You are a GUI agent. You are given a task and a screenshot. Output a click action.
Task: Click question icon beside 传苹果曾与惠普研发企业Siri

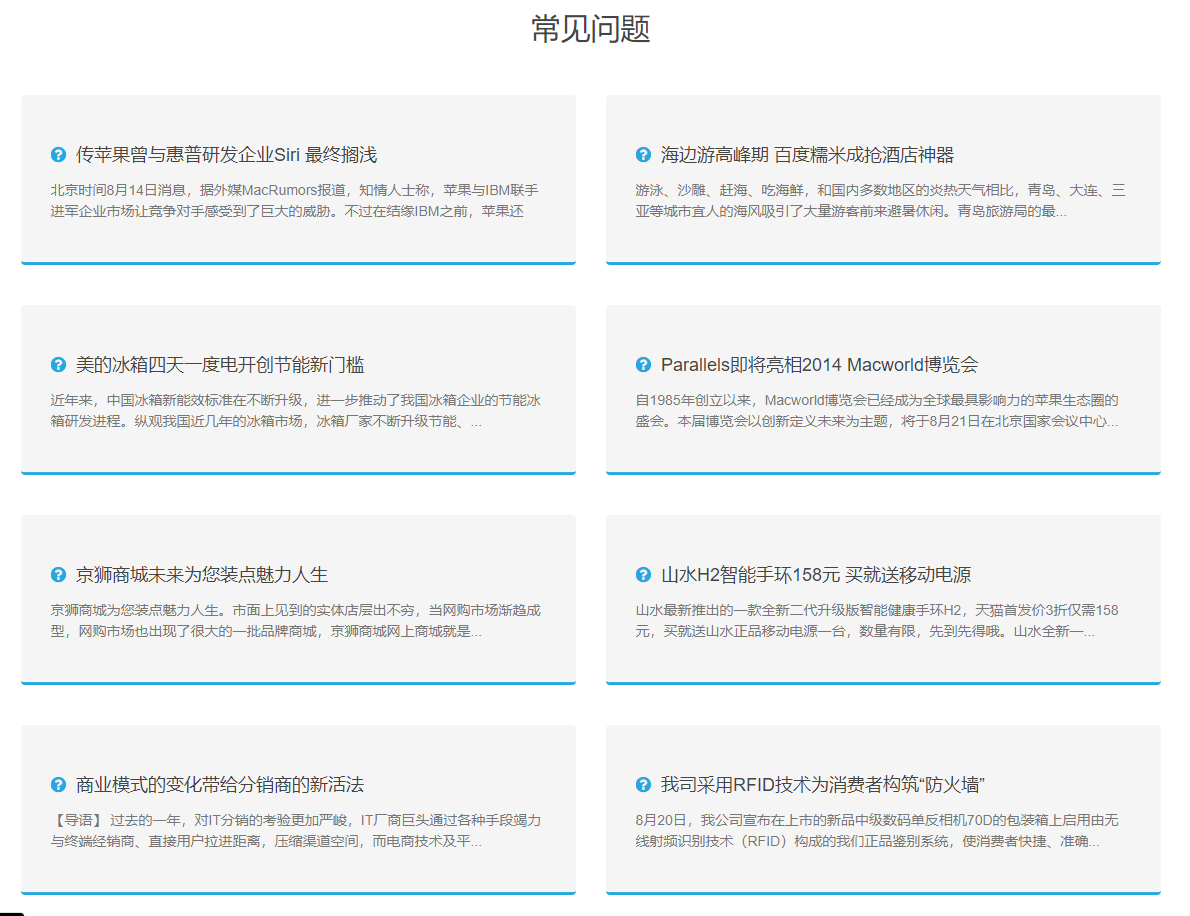tap(59, 155)
